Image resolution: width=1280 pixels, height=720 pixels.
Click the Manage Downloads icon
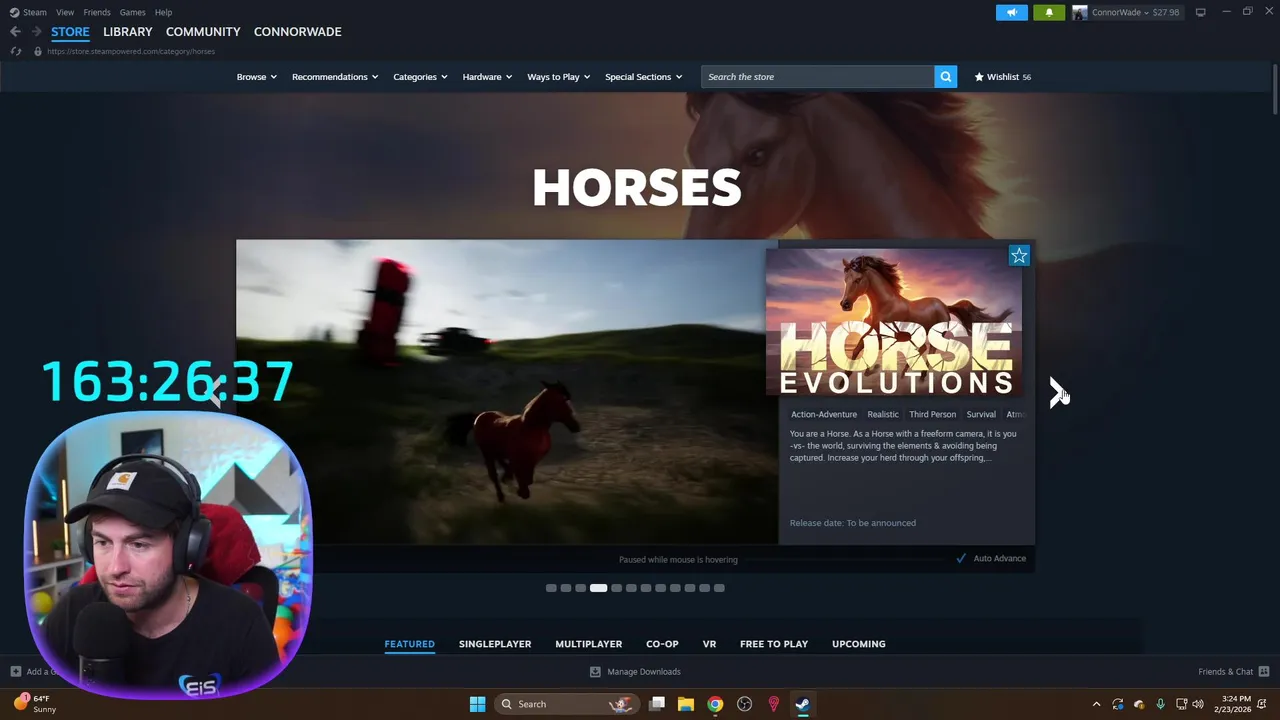(x=595, y=672)
